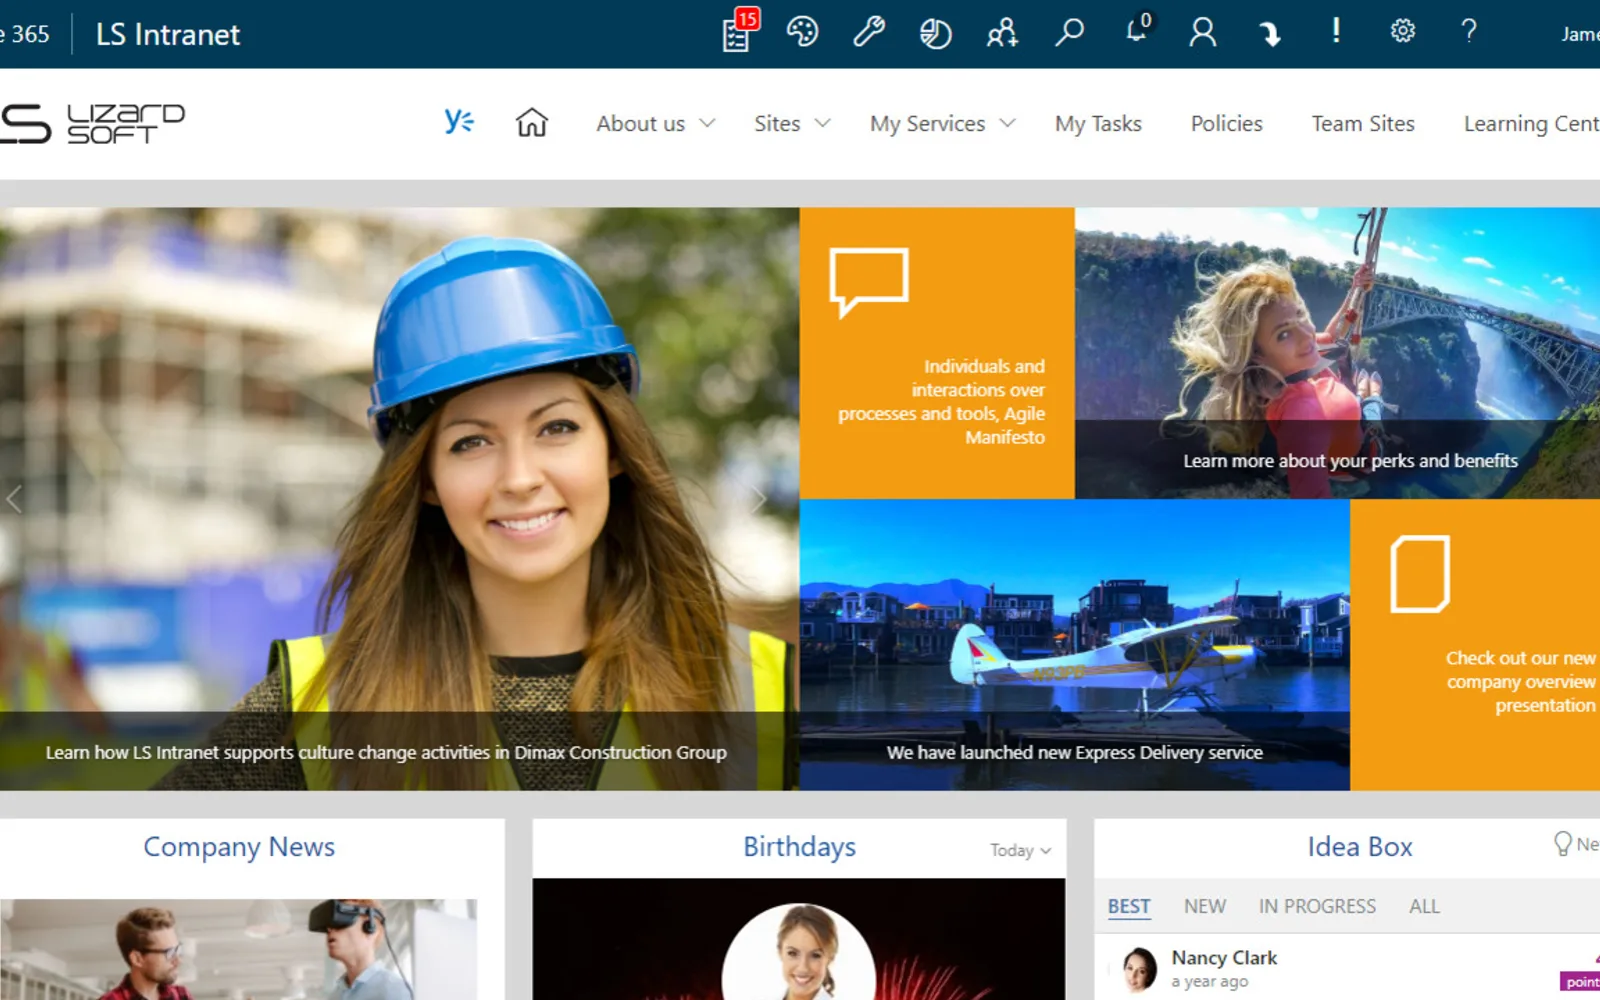The width and height of the screenshot is (1600, 1000).
Task: Open Team Sites menu item
Action: (x=1363, y=123)
